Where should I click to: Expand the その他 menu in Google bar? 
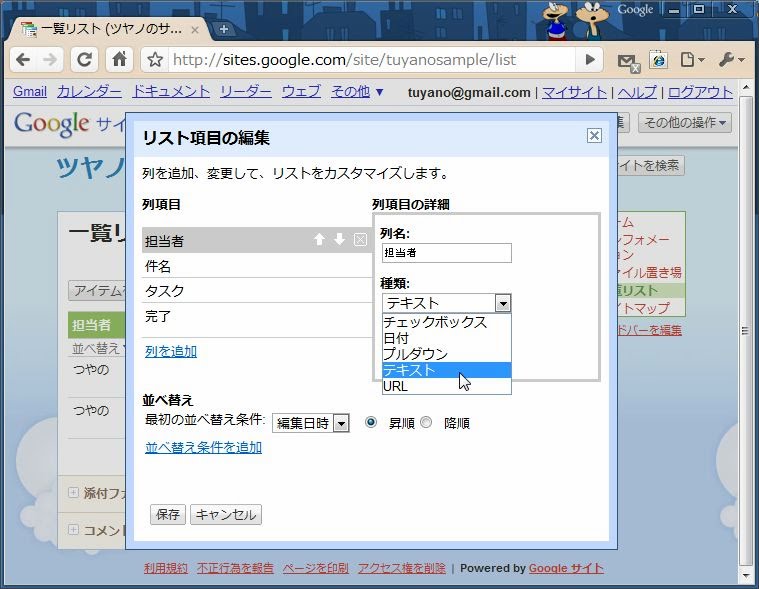[357, 92]
